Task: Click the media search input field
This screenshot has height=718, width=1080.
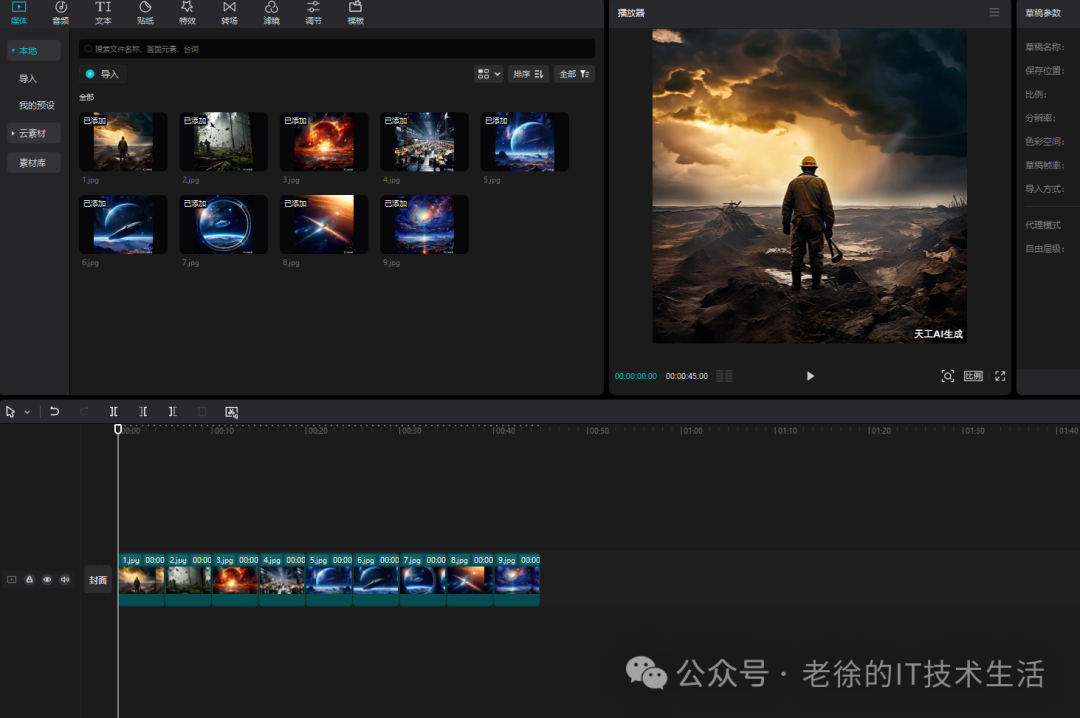Action: (x=337, y=49)
